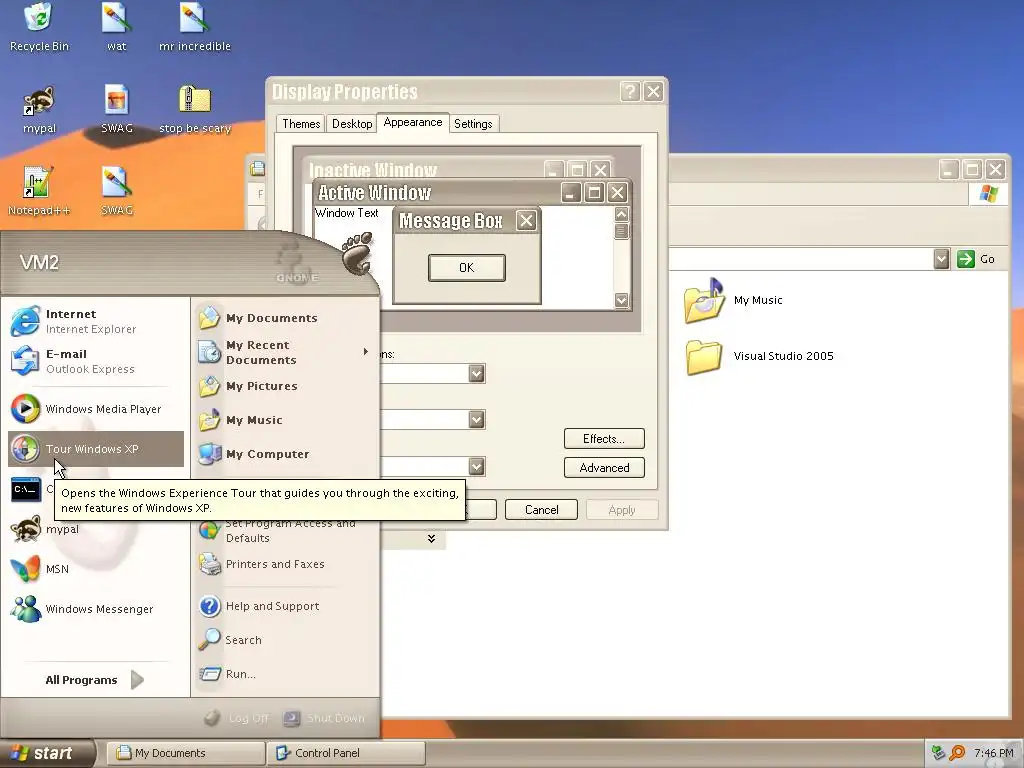Click Tour Windows XP in Start menu
Image resolution: width=1024 pixels, height=768 pixels.
pos(95,449)
